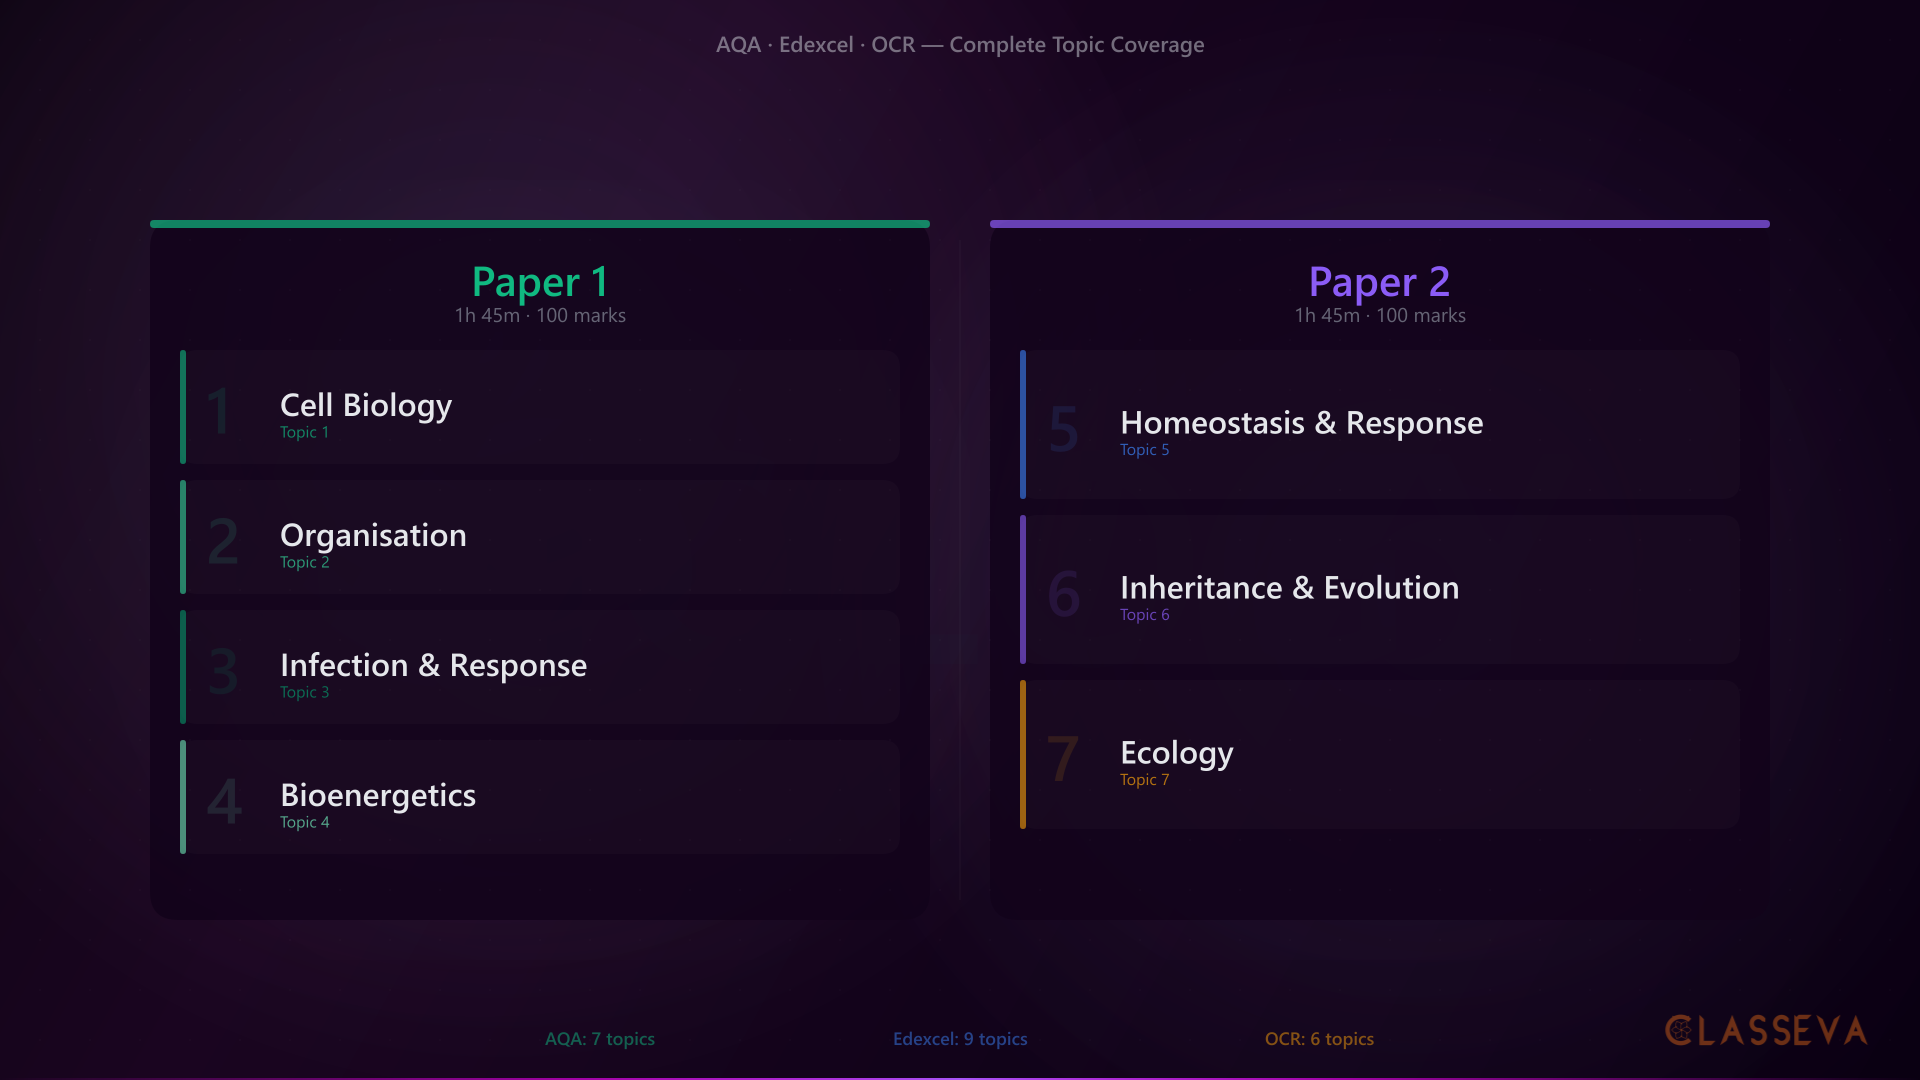
Task: Click the Paper 1 heading
Action: point(540,282)
